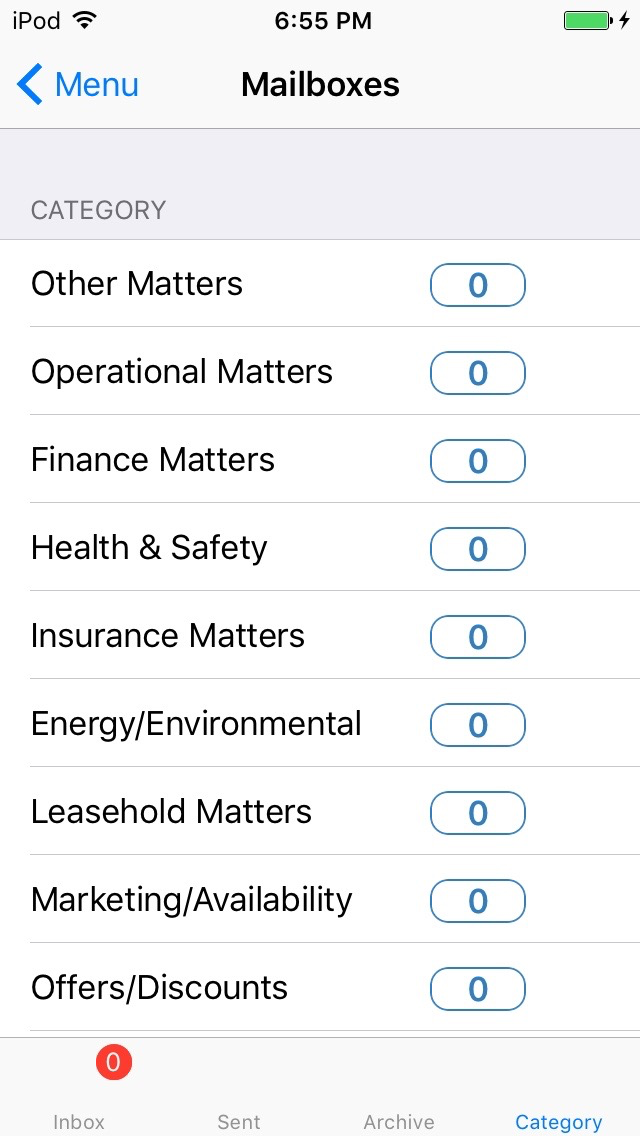The width and height of the screenshot is (640, 1136).
Task: Switch to the Sent tab
Action: [x=239, y=1100]
